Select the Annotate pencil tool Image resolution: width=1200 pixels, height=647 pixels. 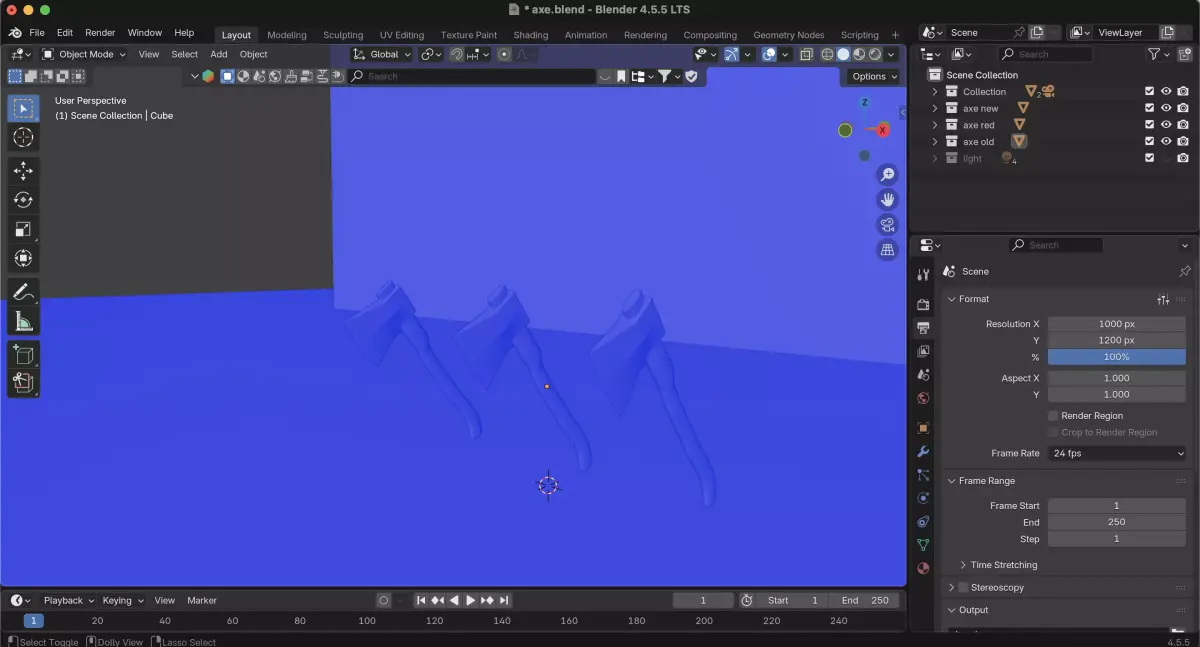pyautogui.click(x=23, y=292)
